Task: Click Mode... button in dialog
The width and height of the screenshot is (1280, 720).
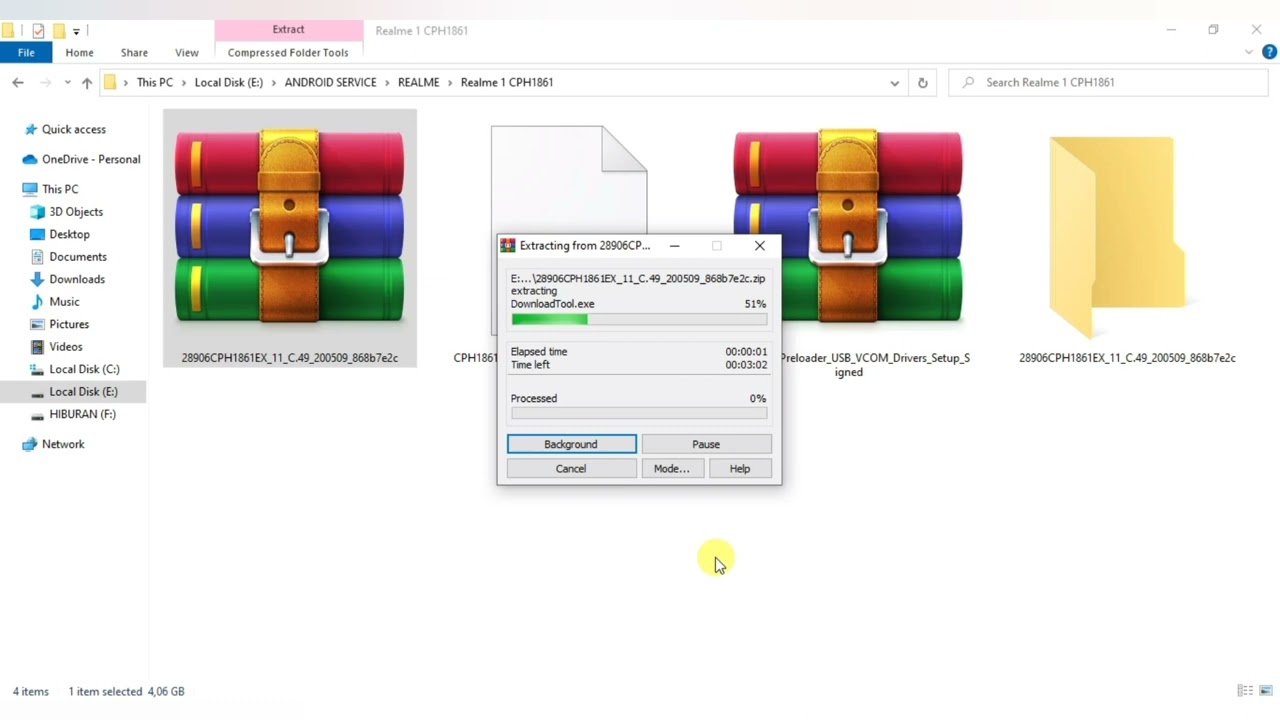Action: 672,469
